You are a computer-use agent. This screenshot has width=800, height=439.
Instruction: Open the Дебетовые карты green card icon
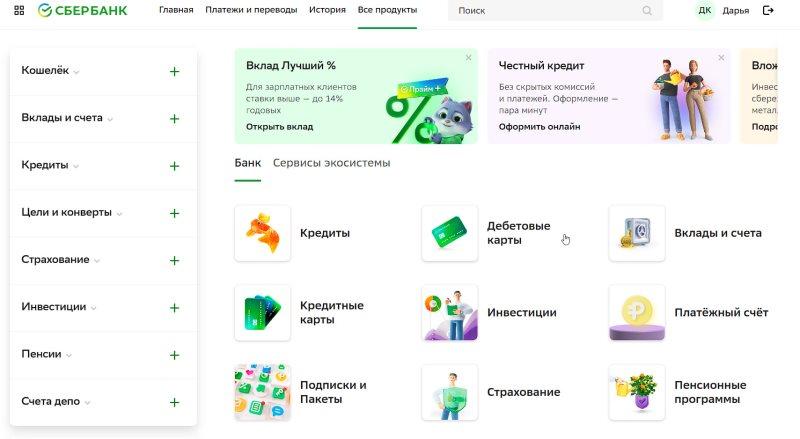pyautogui.click(x=449, y=233)
